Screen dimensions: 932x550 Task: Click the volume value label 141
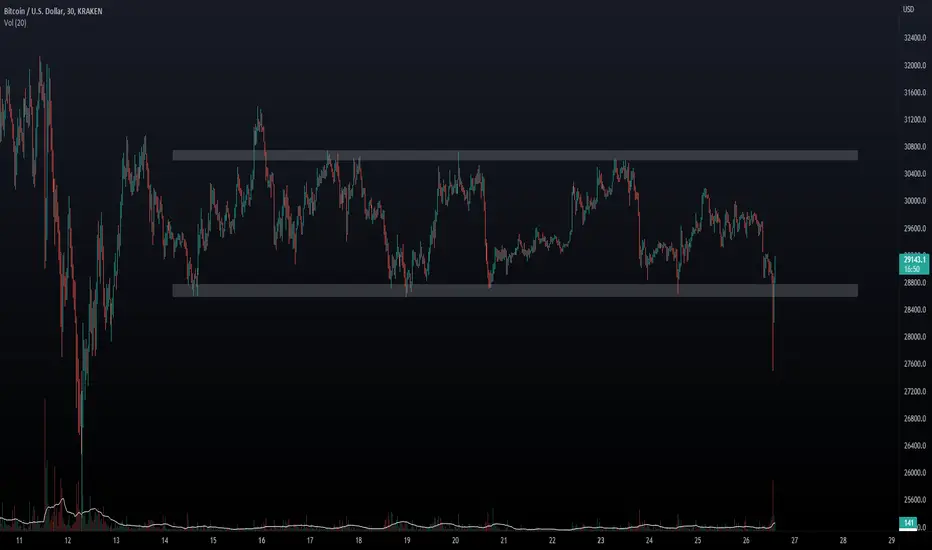pyautogui.click(x=908, y=523)
